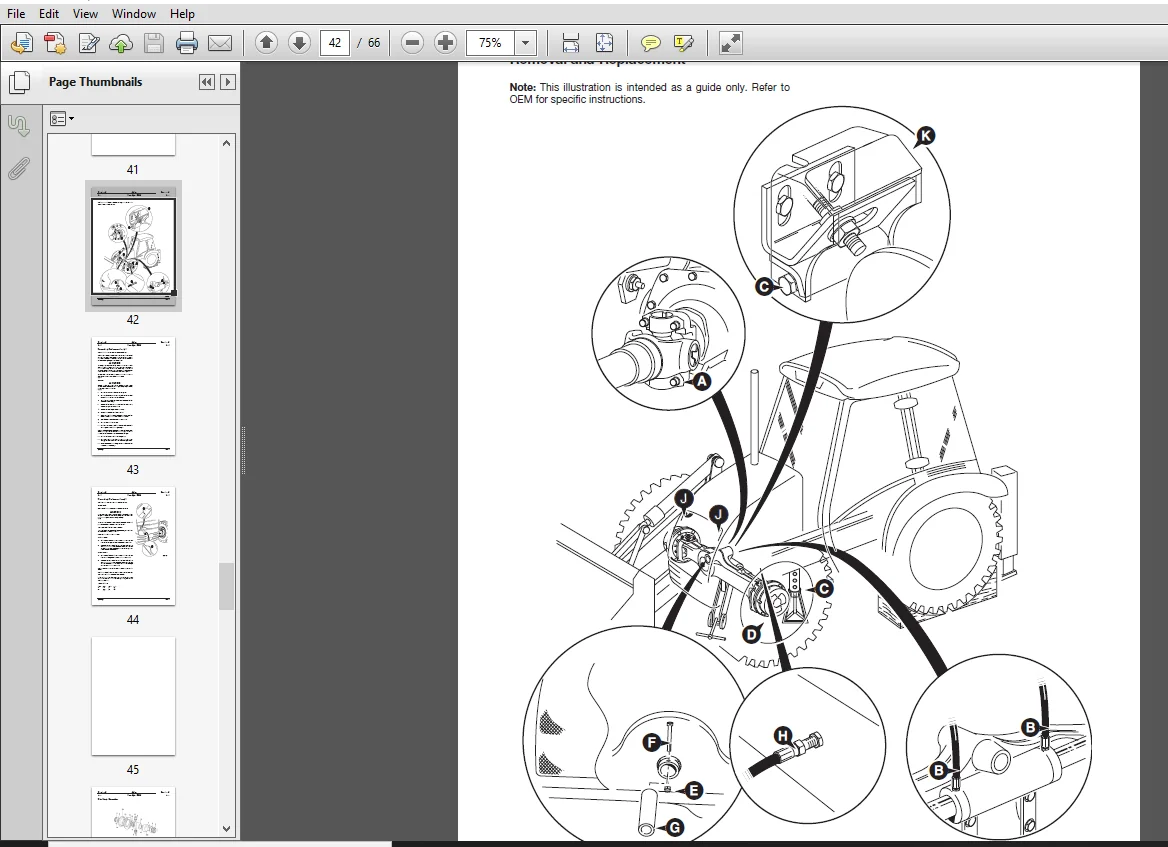Open the zoom percentage dropdown arrow
This screenshot has width=1168, height=847.
(526, 42)
